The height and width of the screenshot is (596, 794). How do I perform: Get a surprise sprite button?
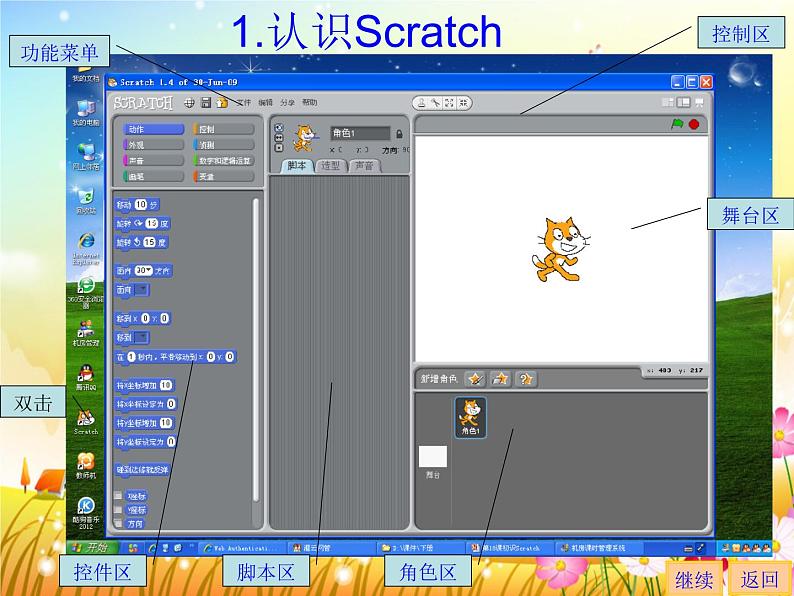pos(526,379)
